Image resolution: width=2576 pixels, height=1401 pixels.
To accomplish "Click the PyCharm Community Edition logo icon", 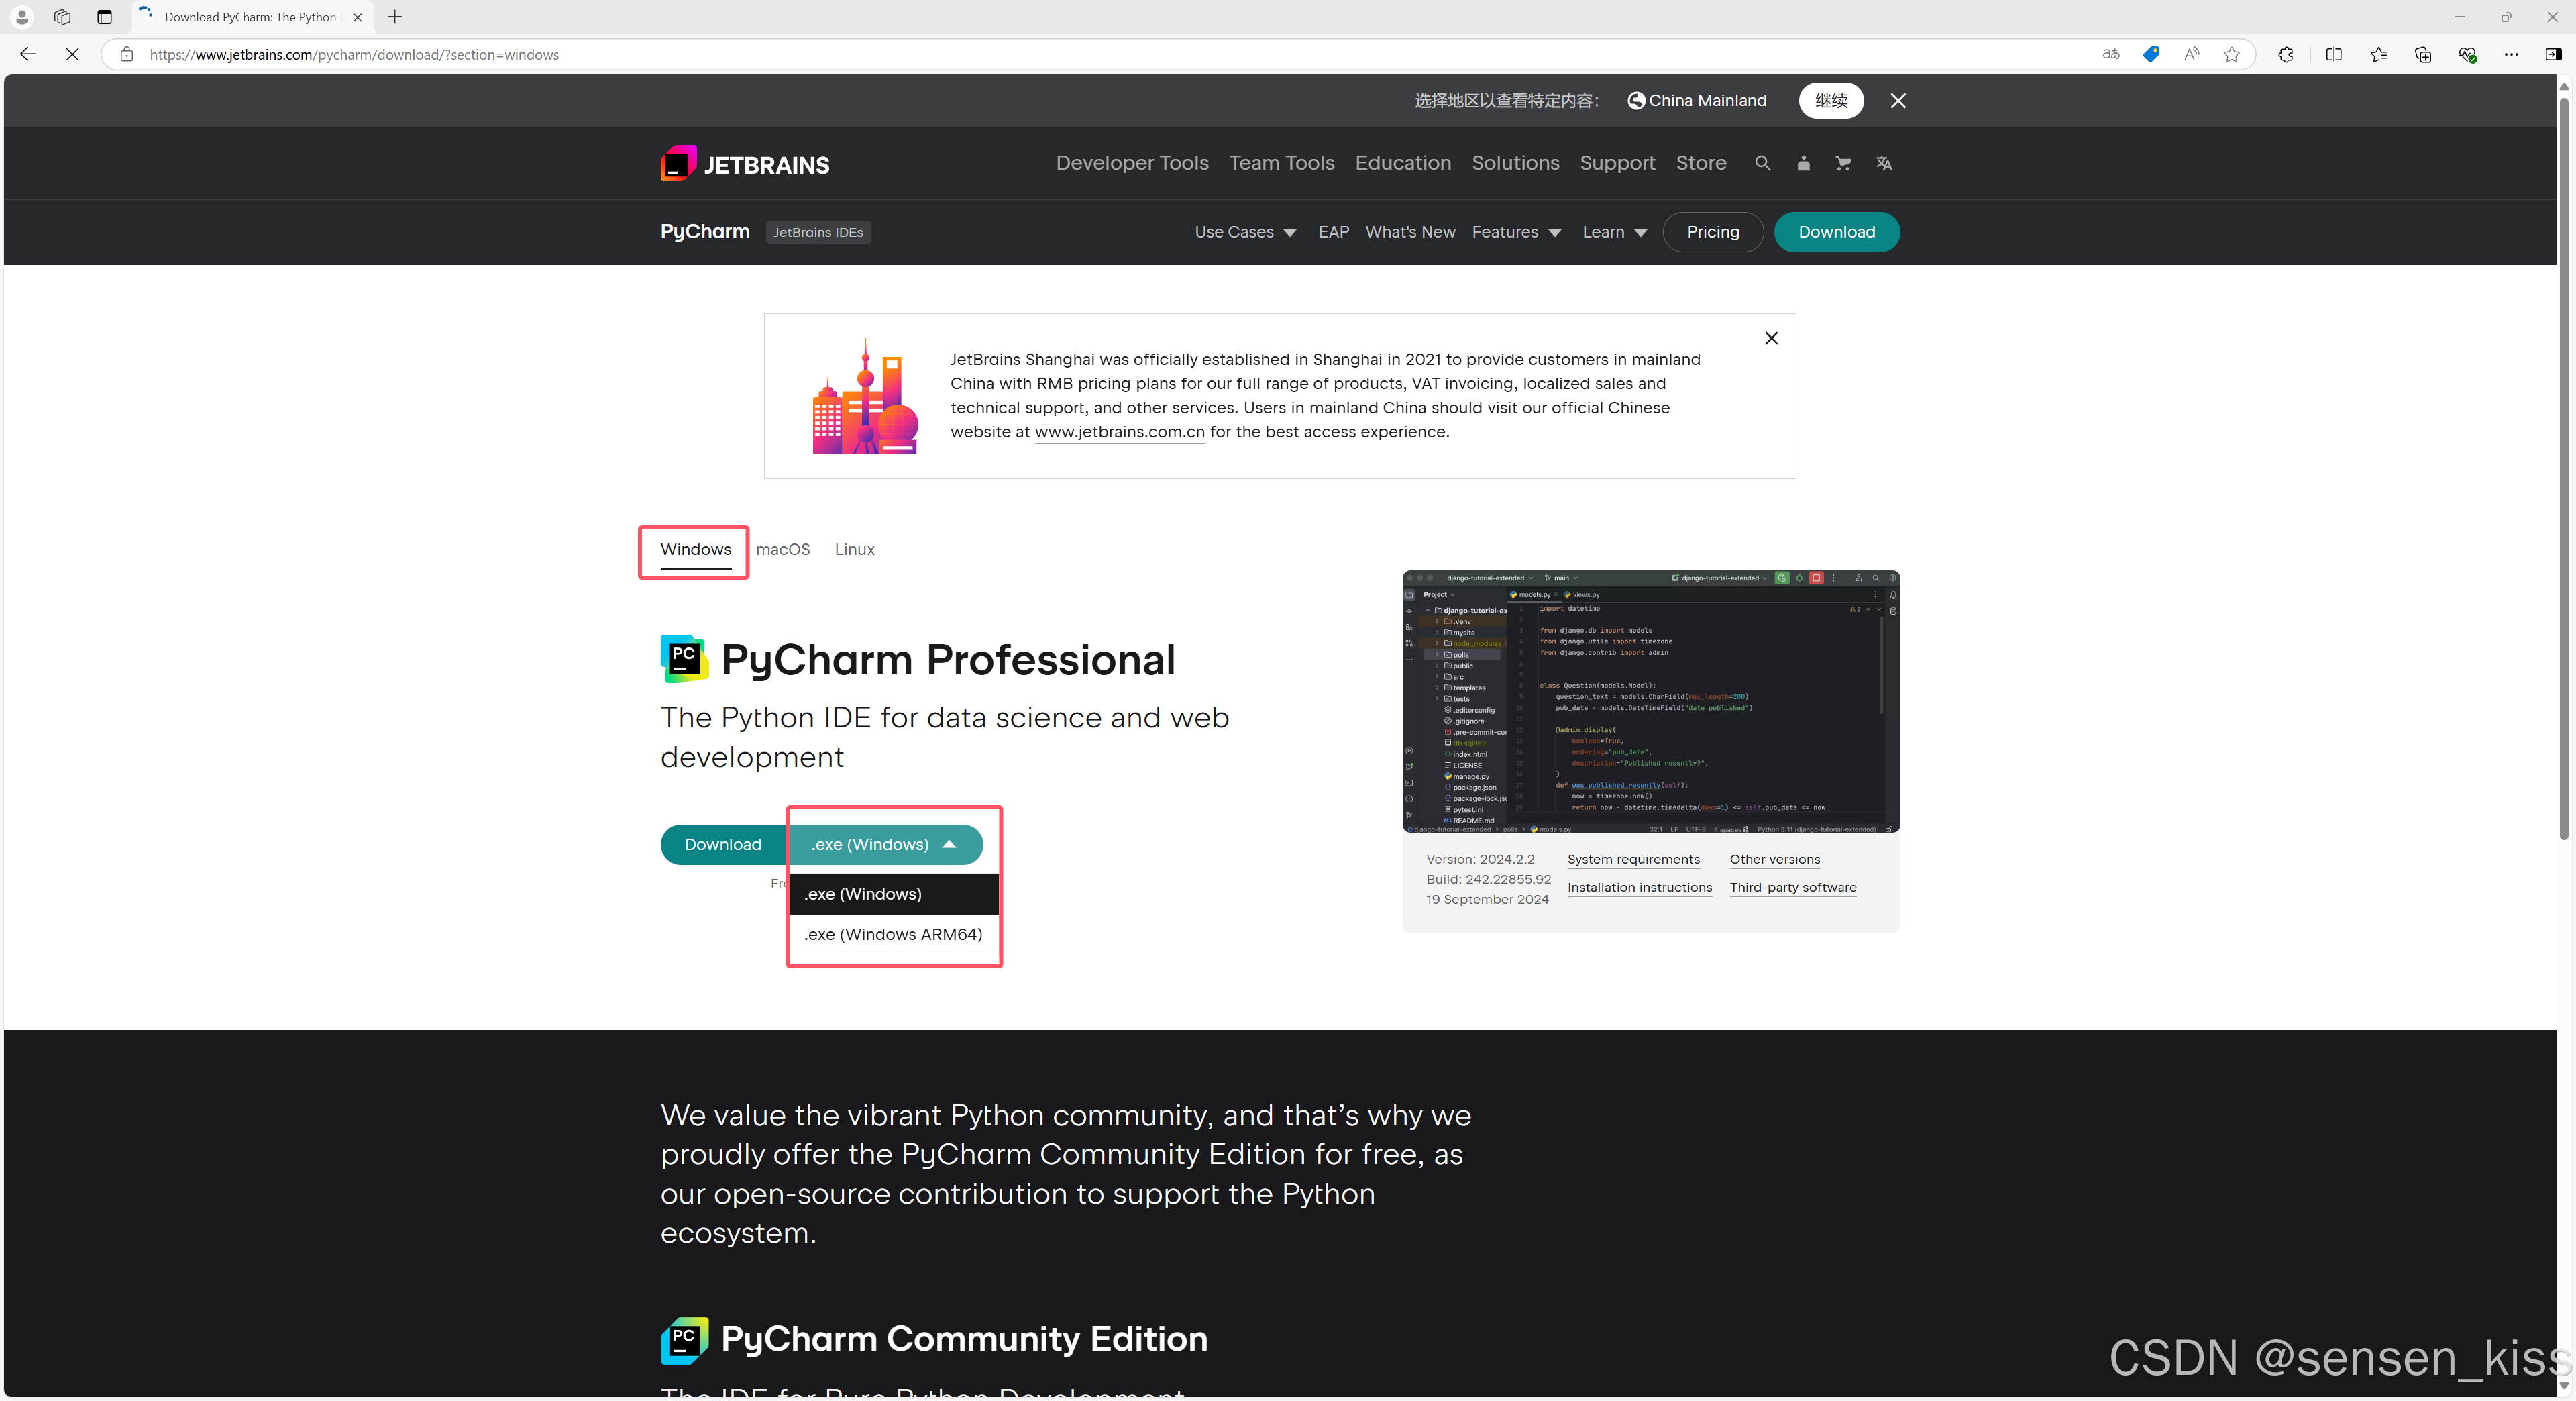I will coord(684,1340).
